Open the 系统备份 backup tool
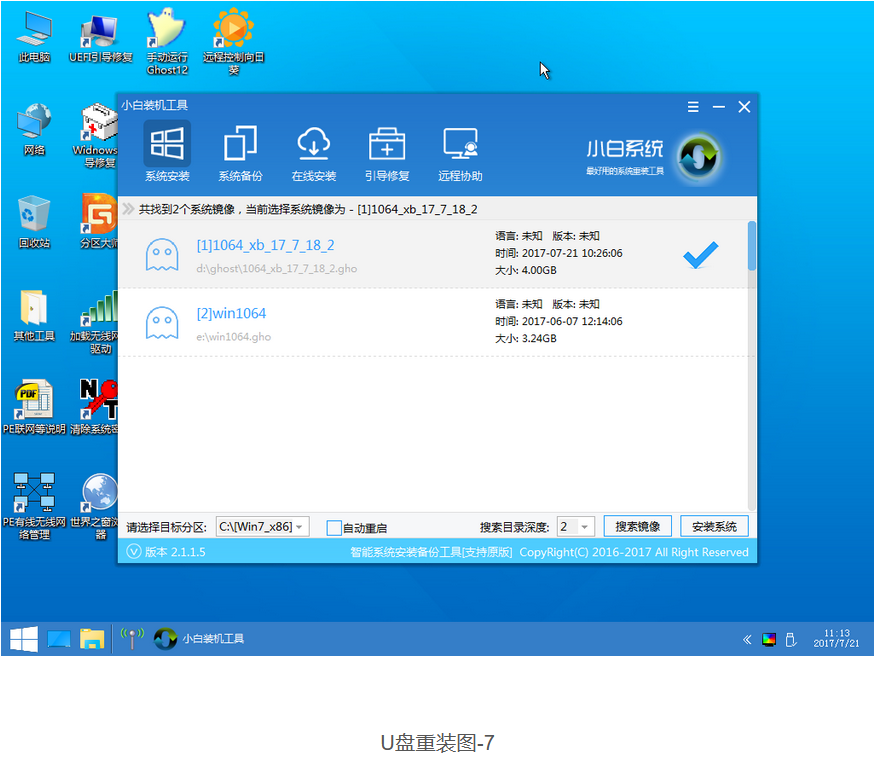This screenshot has width=878, height=771. coord(240,144)
